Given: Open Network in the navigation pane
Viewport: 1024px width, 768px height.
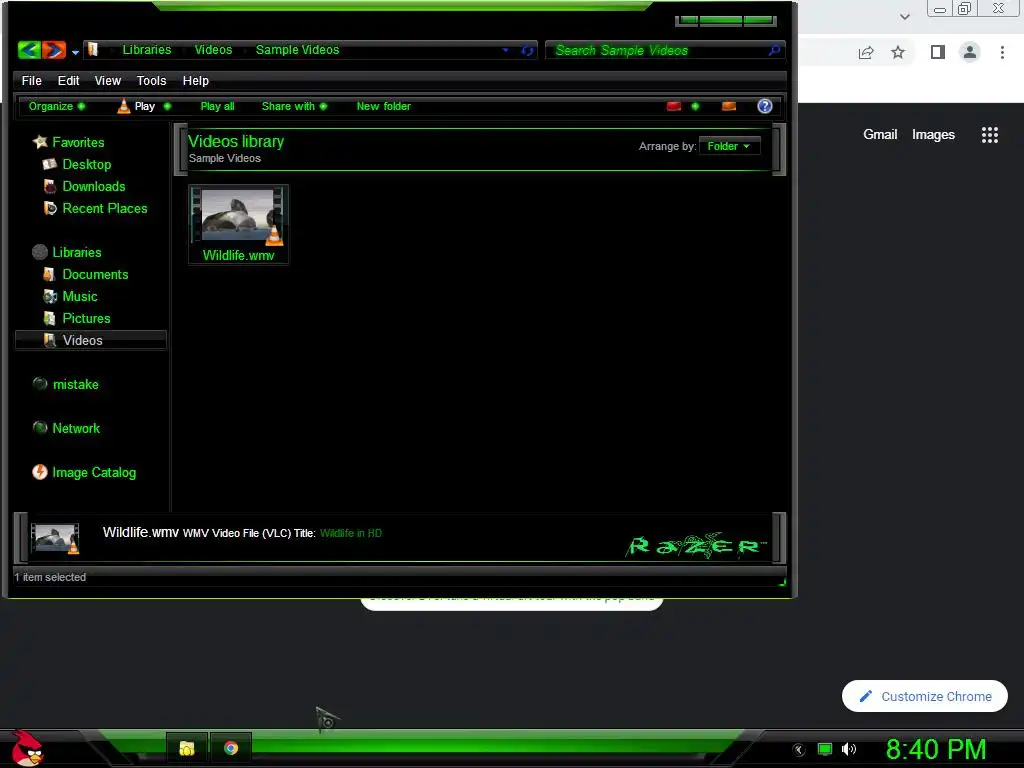Looking at the screenshot, I should [x=76, y=428].
